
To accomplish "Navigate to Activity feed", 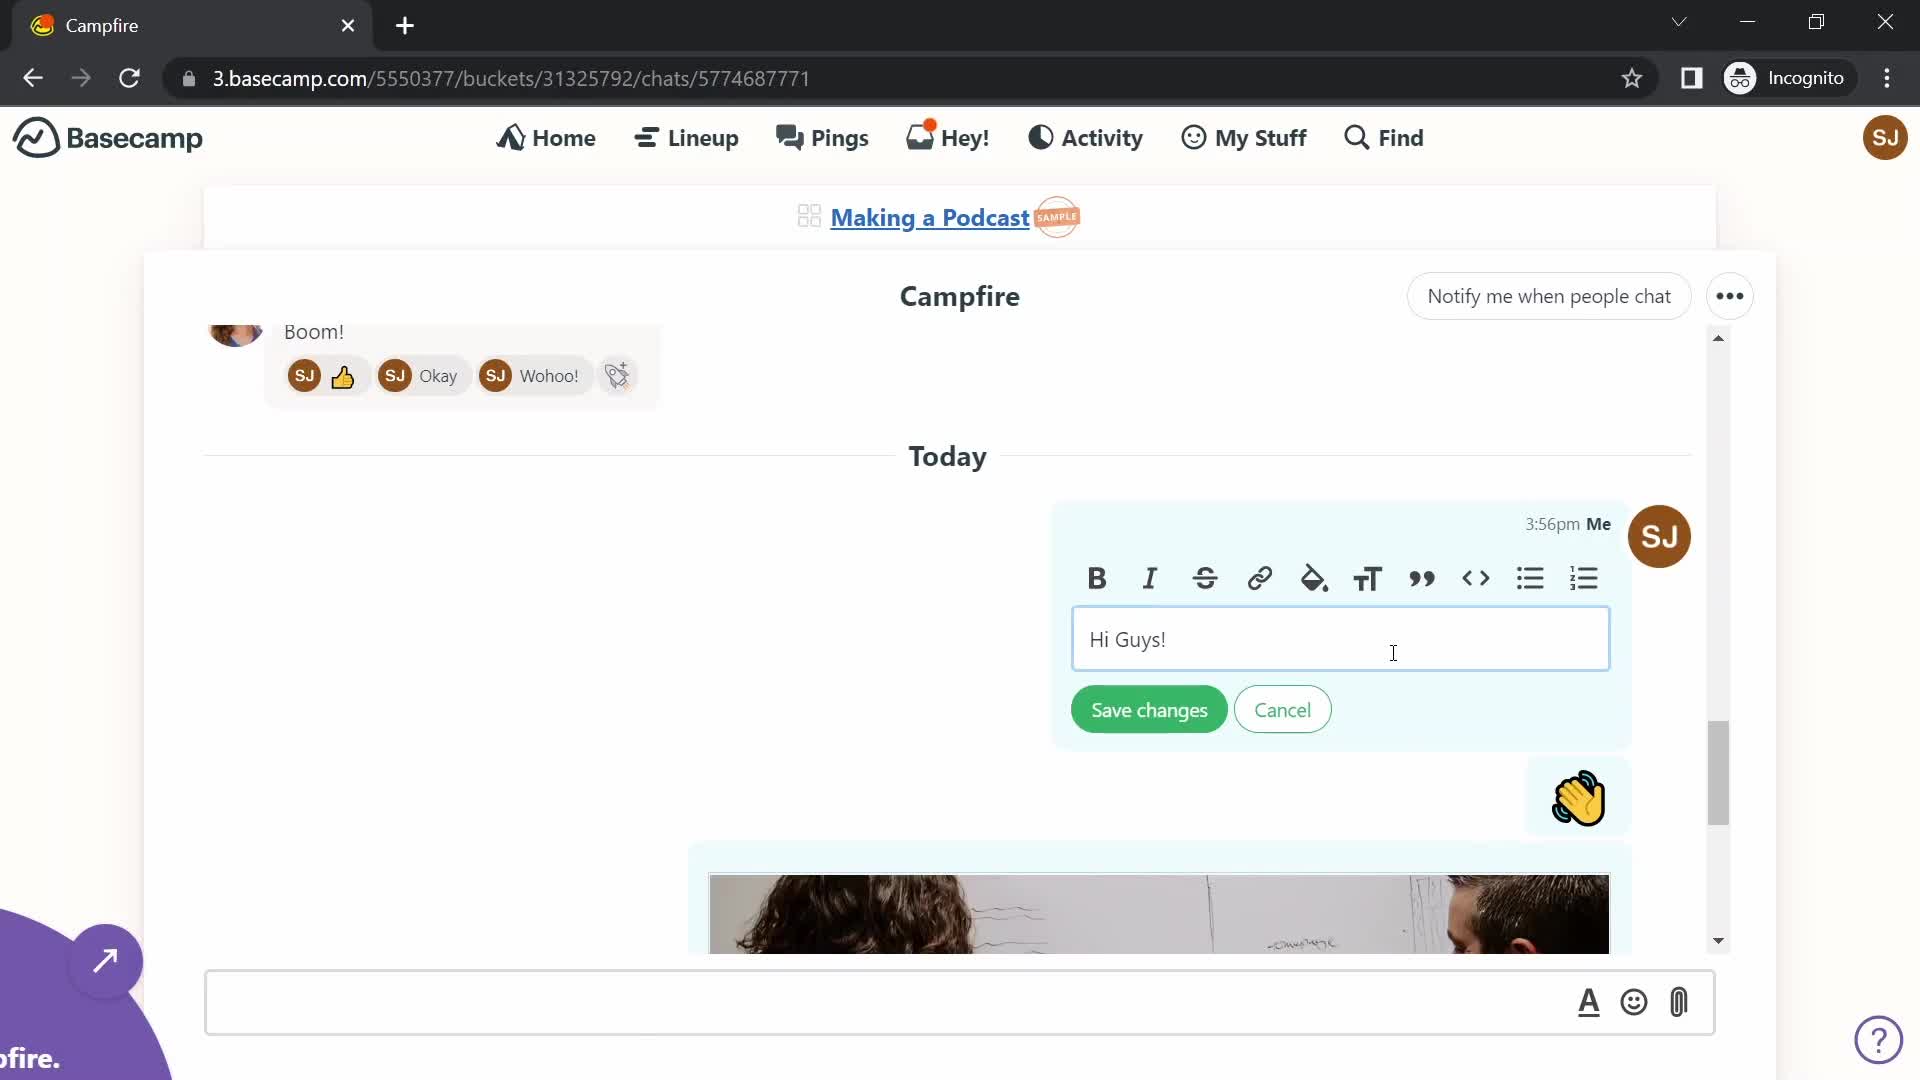I will click(1085, 137).
